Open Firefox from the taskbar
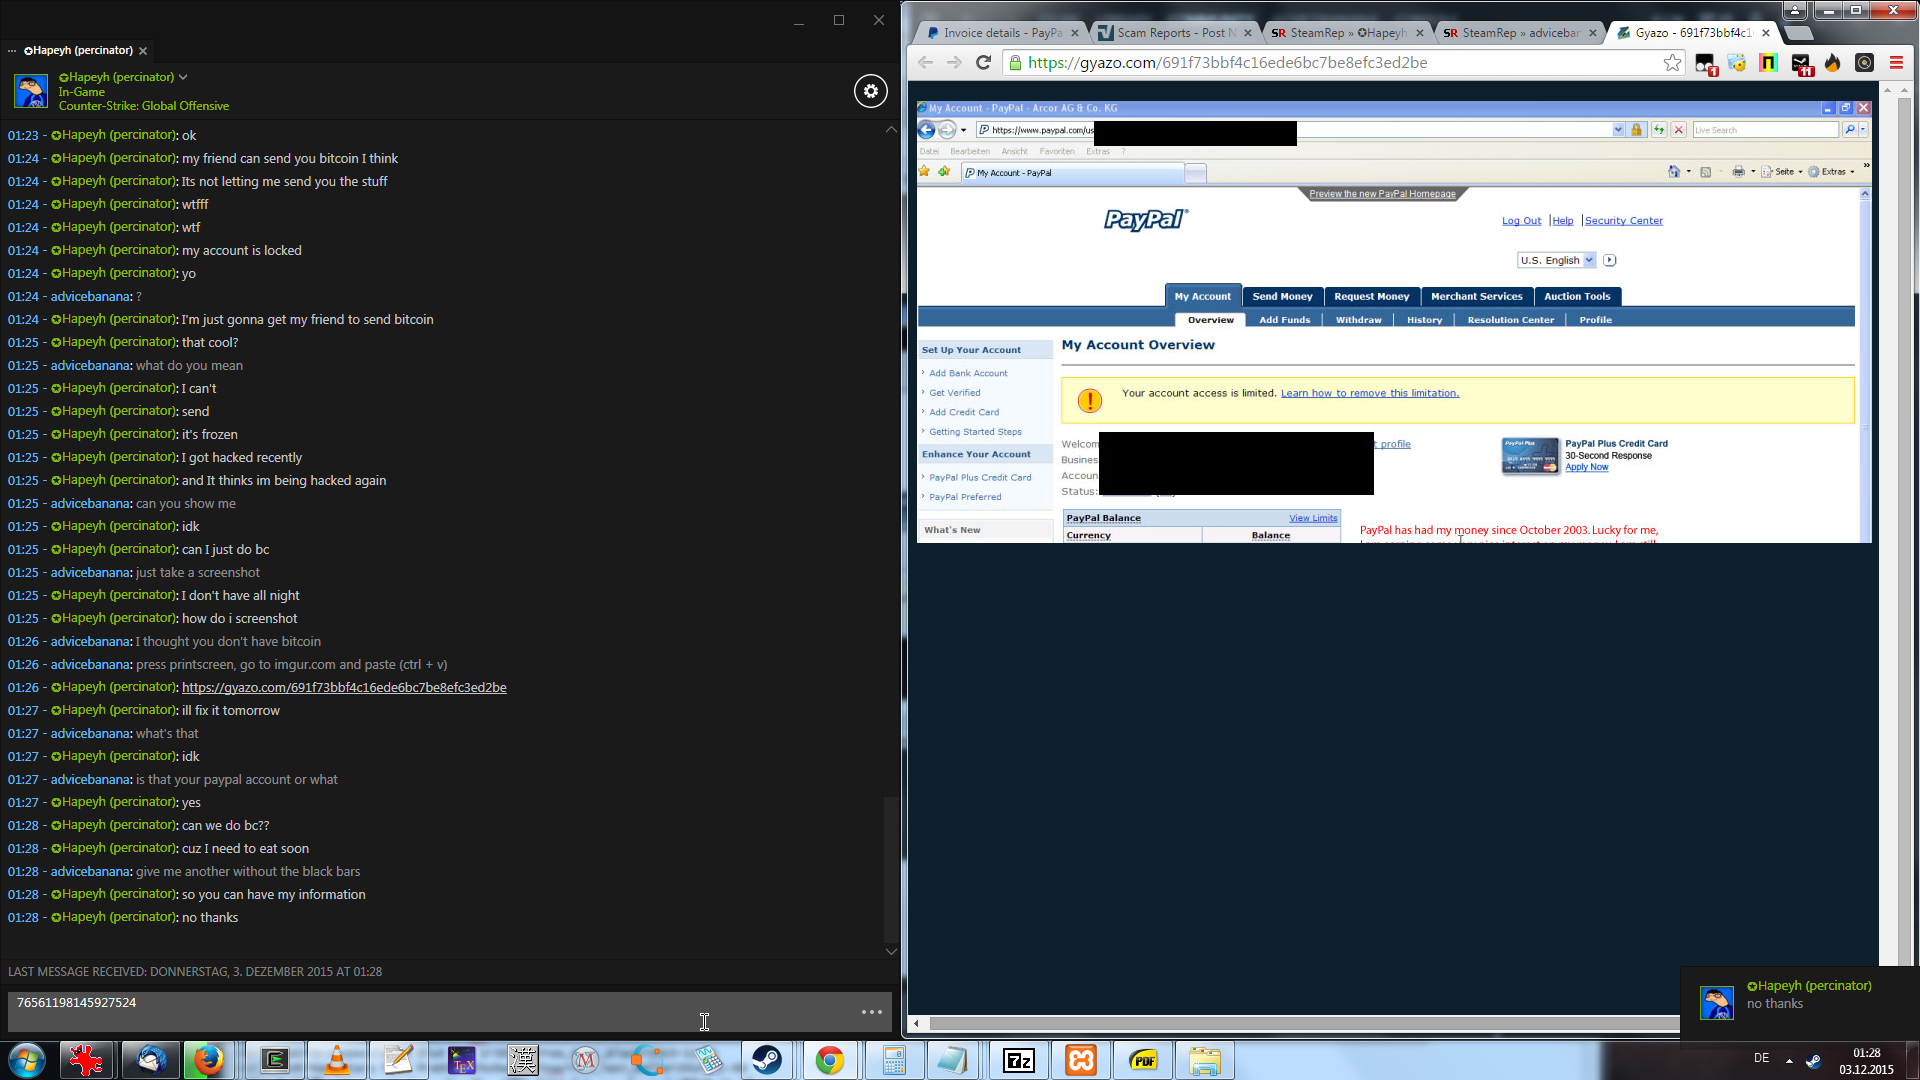 click(208, 1061)
